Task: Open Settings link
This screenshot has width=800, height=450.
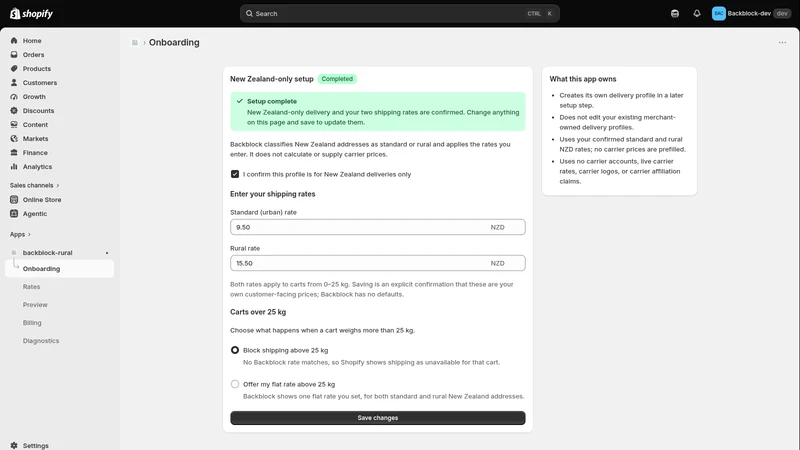Action: coord(36,445)
